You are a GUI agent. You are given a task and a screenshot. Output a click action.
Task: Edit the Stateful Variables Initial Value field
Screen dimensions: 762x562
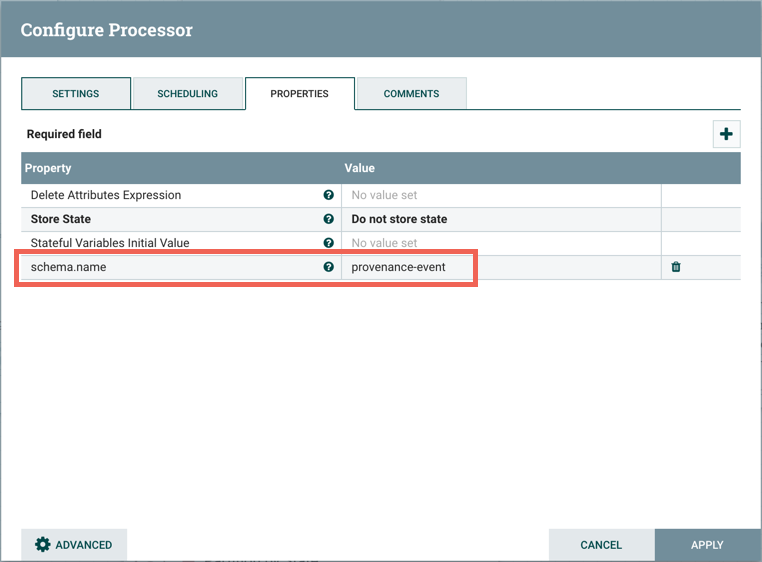(500, 243)
